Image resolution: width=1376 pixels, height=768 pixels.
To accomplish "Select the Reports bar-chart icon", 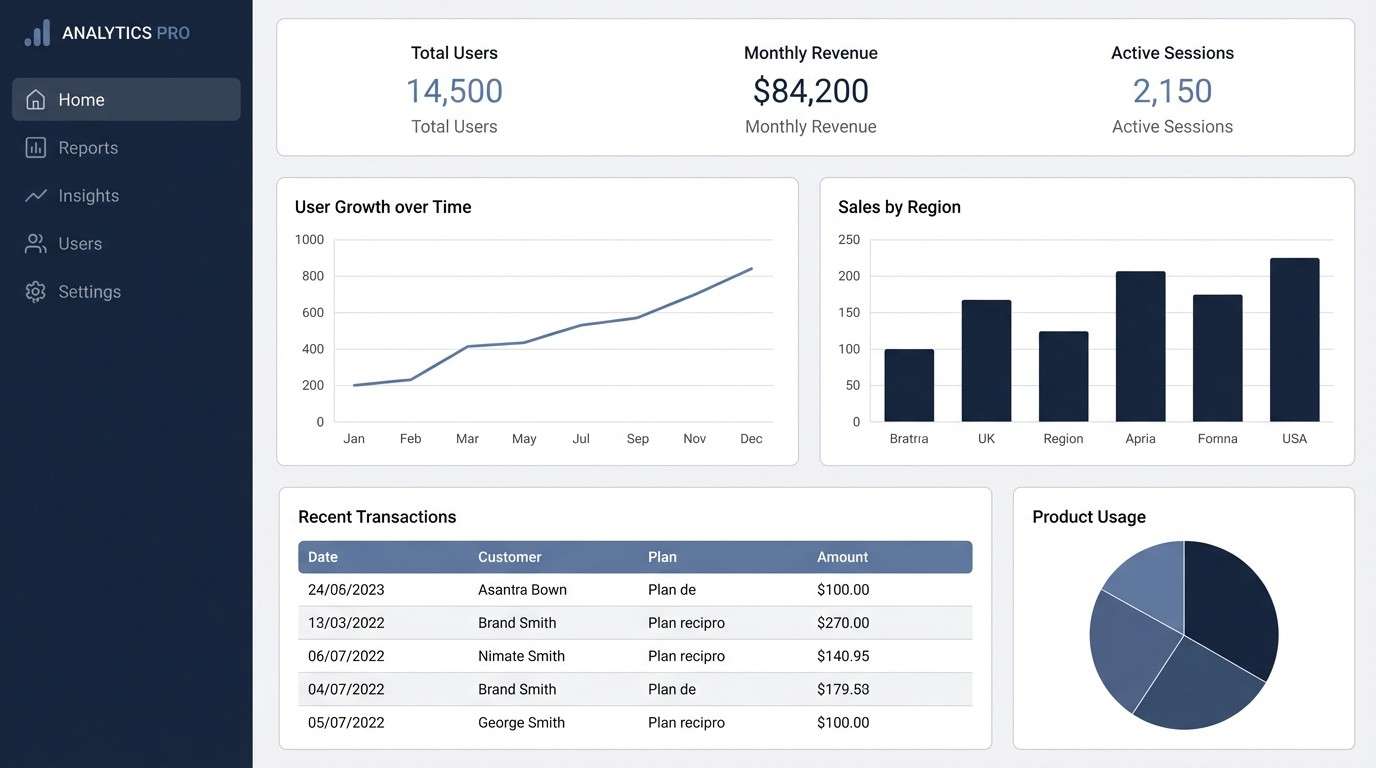I will (x=35, y=147).
